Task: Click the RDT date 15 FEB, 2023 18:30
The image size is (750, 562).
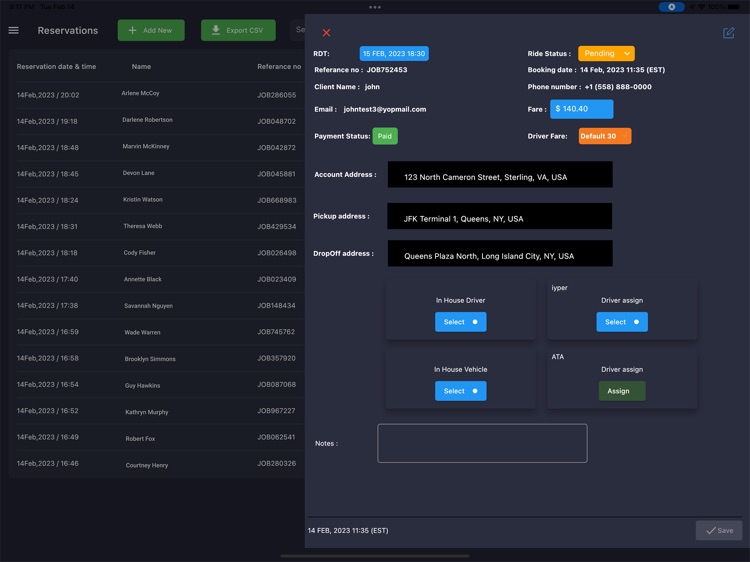Action: [x=394, y=54]
